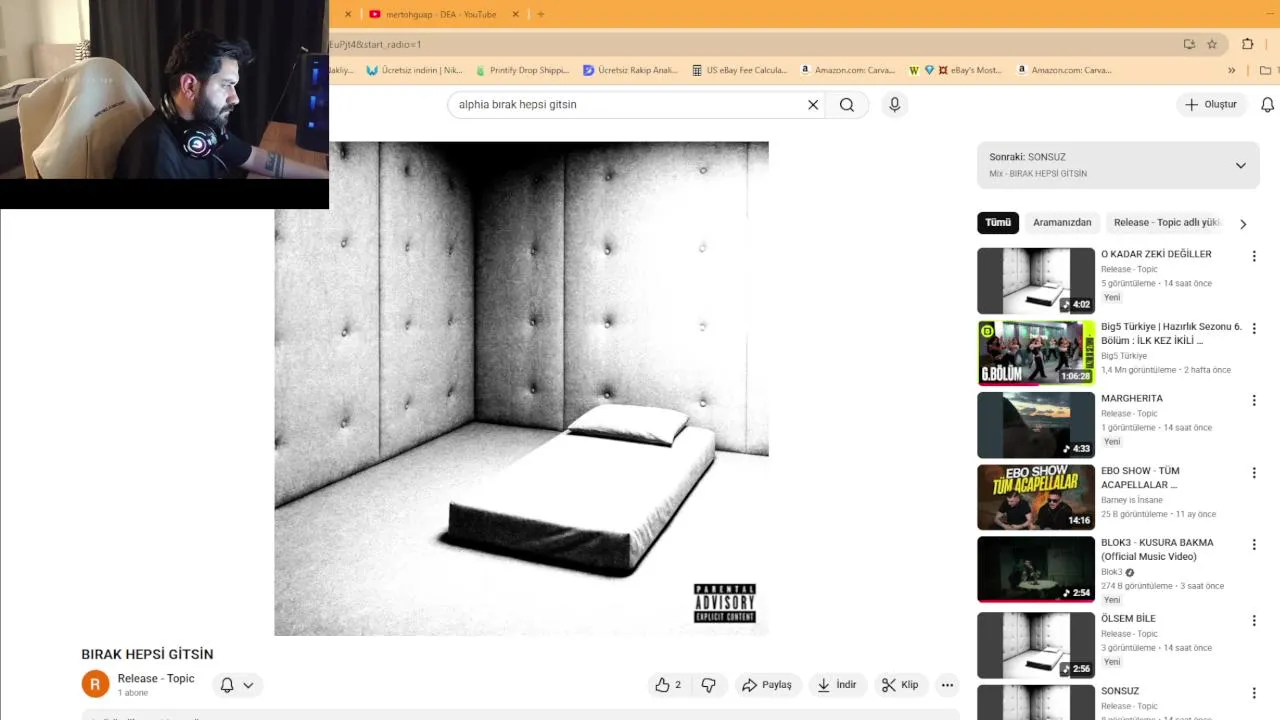Open eBay's Most bookmark
1280x720 pixels.
click(969, 70)
